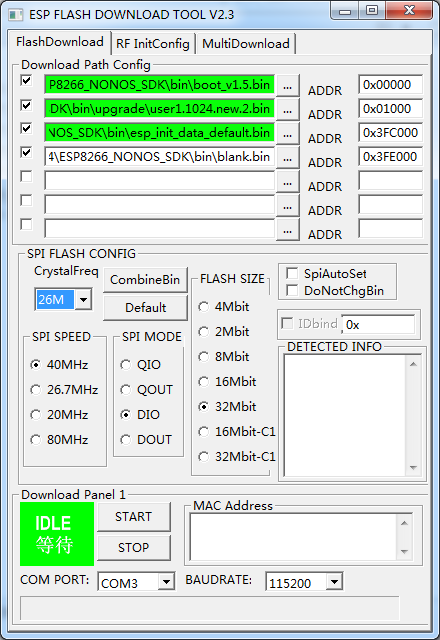Expand the CrystalFreq 26M dropdown
Screen dimensions: 440x640
click(x=83, y=300)
